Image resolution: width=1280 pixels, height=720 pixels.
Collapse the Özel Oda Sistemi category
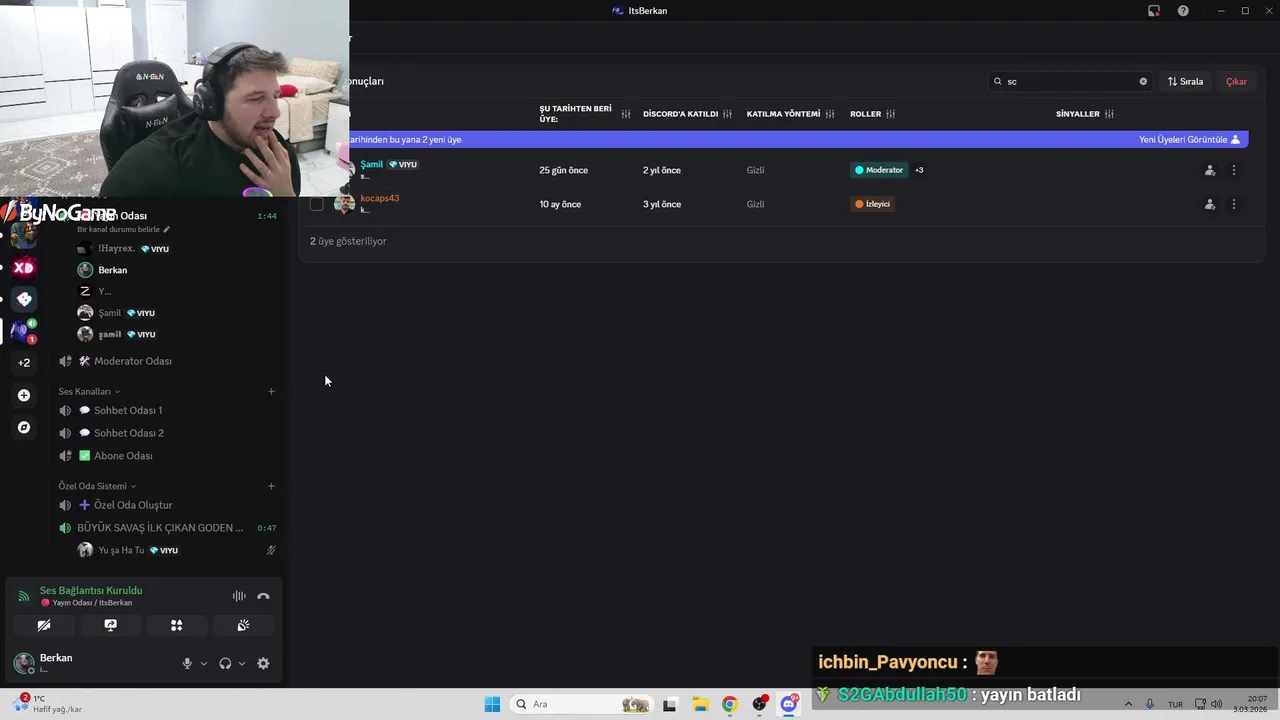tap(97, 486)
